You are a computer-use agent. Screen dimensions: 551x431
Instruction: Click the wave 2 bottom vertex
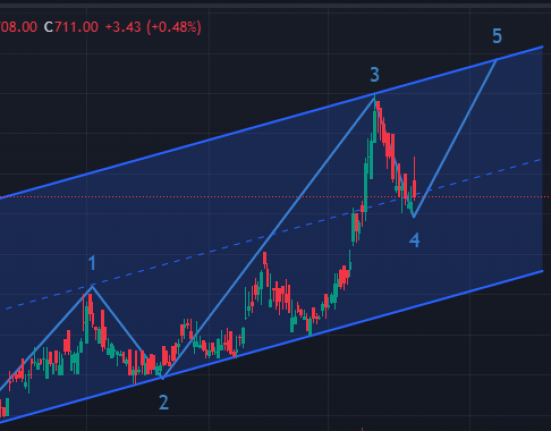[x=162, y=378]
